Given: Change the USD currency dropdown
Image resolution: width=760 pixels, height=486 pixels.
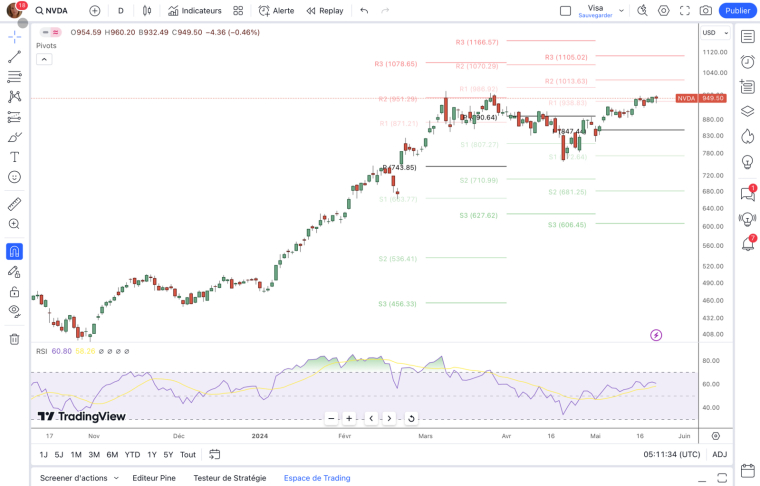Looking at the screenshot, I should (x=715, y=32).
